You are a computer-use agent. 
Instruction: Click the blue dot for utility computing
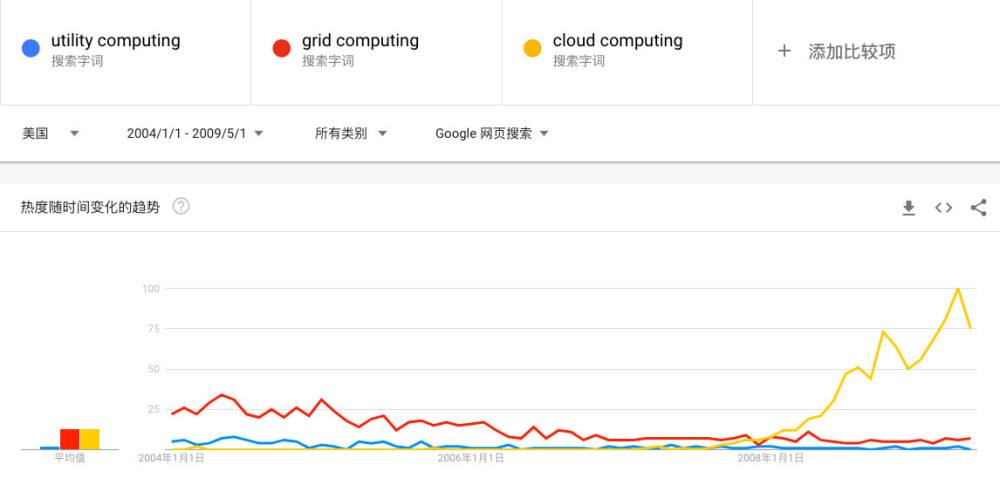coord(30,48)
